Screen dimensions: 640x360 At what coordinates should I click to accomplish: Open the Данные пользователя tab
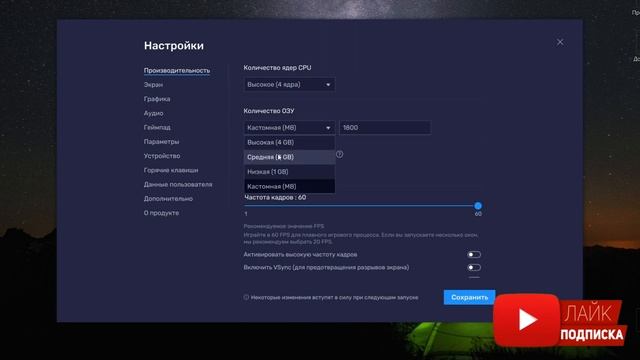178,184
